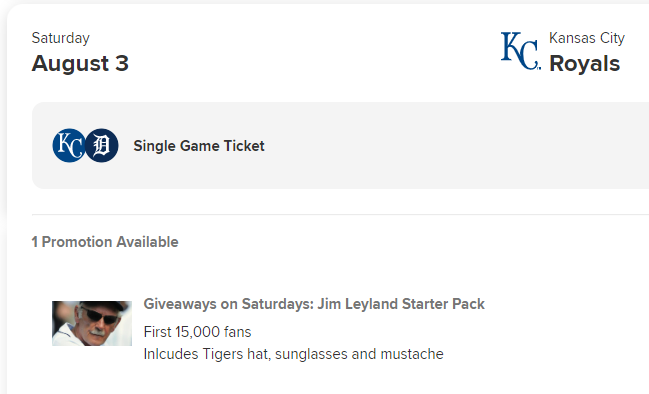Click the bold 'Royals' team name
This screenshot has height=394, width=649.
(x=584, y=64)
